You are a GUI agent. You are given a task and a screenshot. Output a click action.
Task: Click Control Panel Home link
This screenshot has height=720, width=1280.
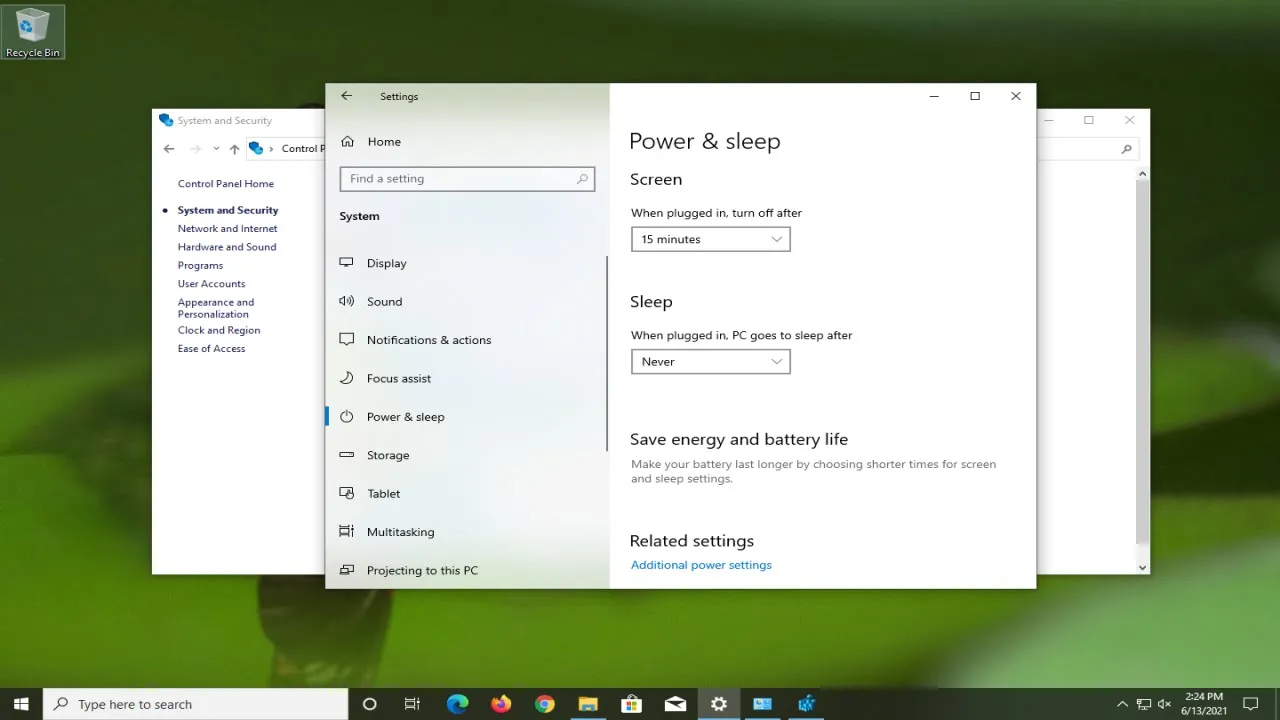click(x=226, y=184)
